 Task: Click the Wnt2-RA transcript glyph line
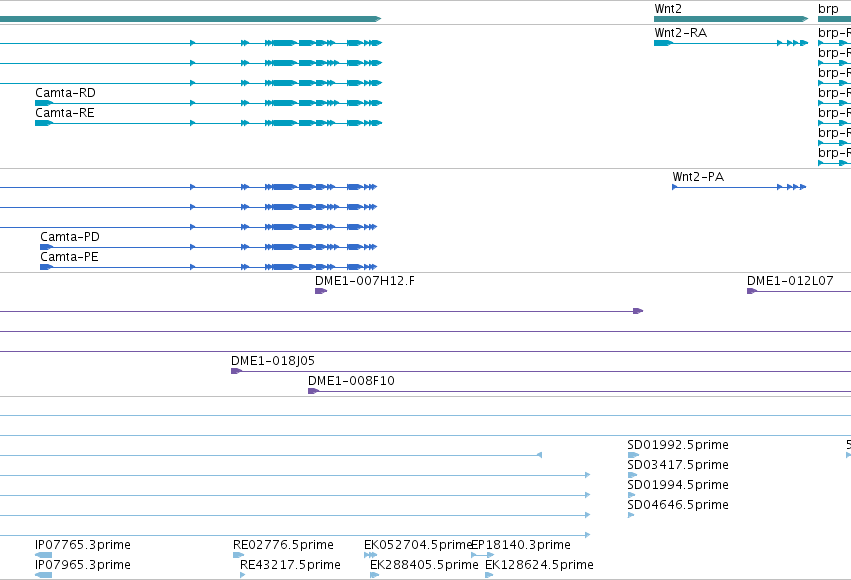[x=731, y=43]
